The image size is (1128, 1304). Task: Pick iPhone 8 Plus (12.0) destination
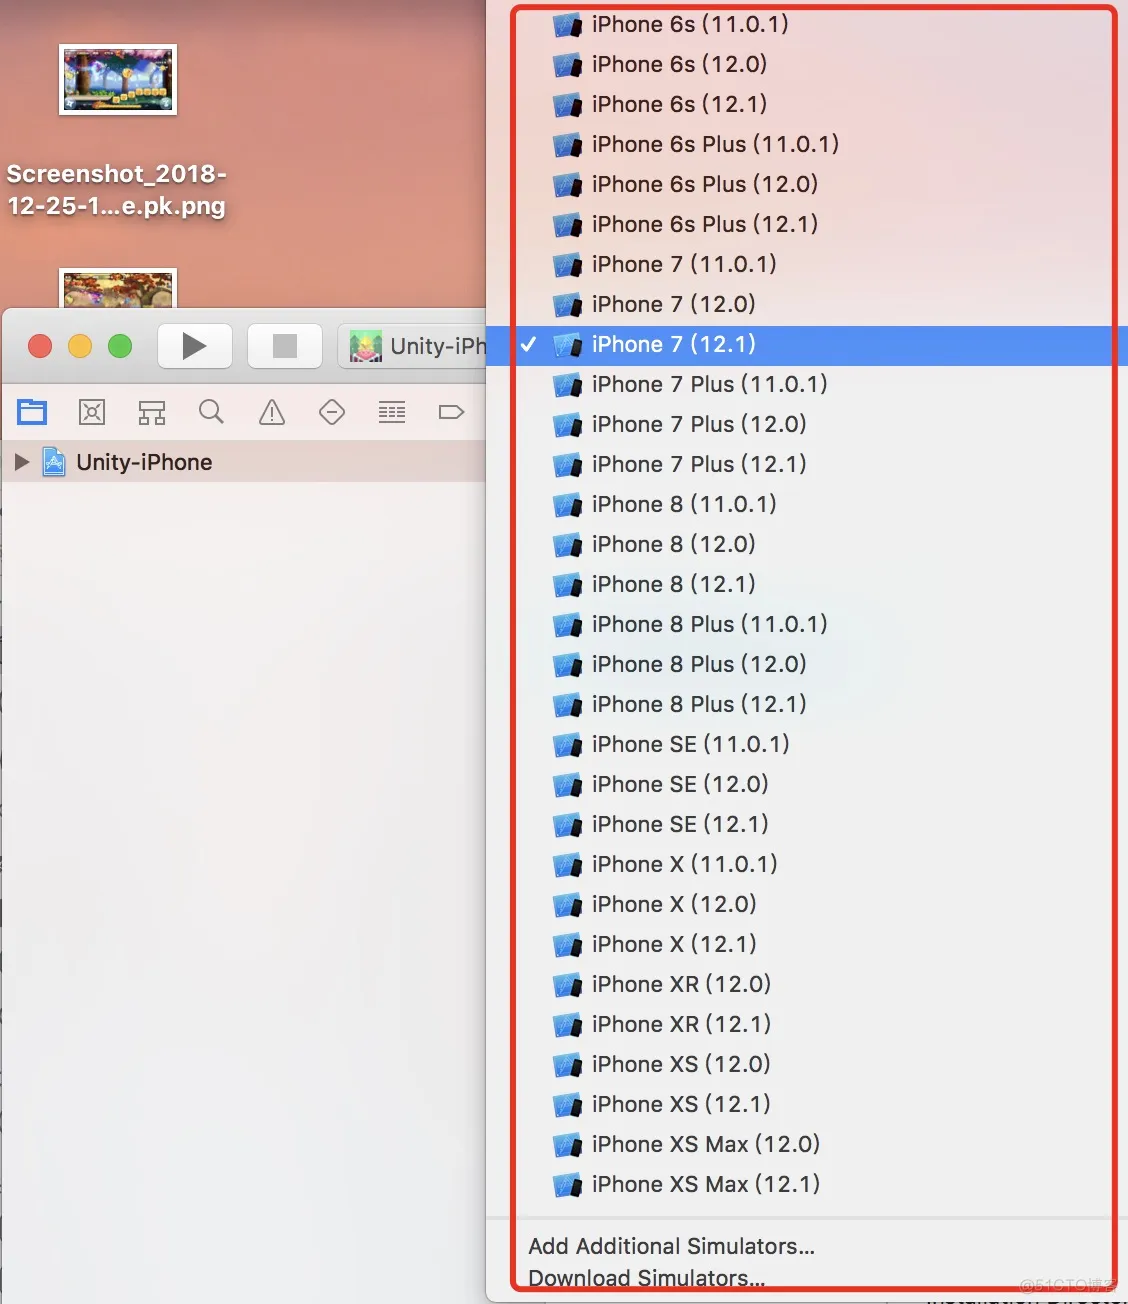[x=807, y=664]
